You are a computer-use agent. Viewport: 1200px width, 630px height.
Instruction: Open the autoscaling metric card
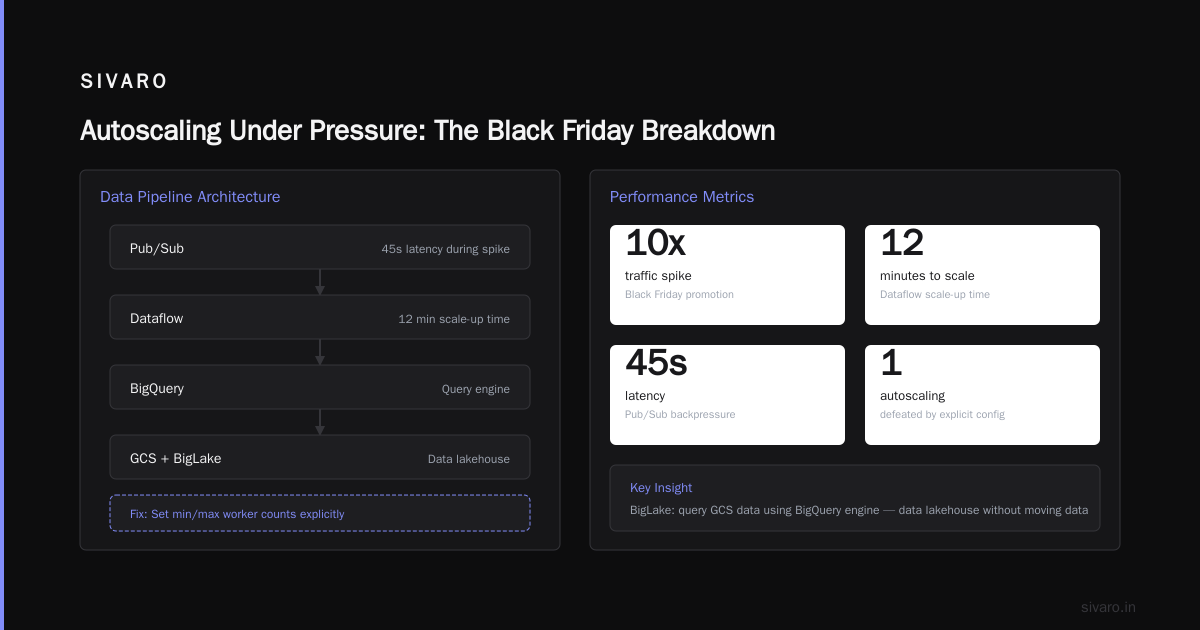982,395
